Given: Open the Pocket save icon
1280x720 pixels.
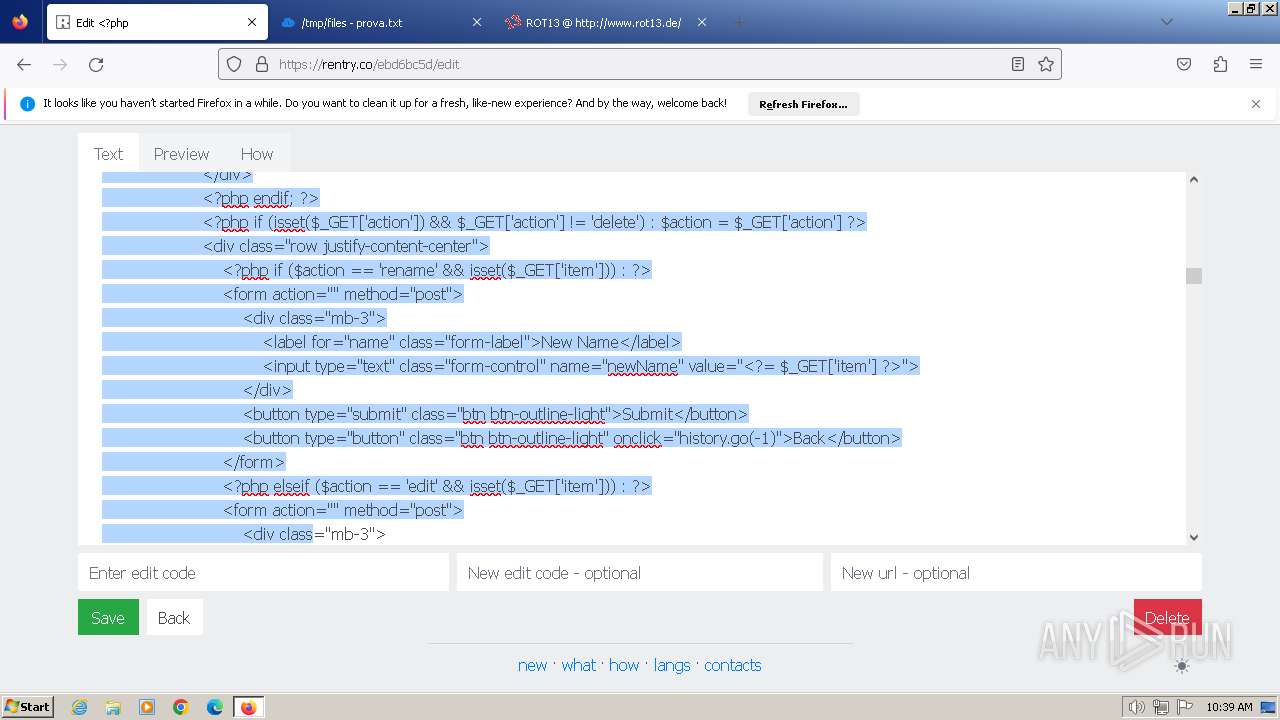Looking at the screenshot, I should 1184,64.
